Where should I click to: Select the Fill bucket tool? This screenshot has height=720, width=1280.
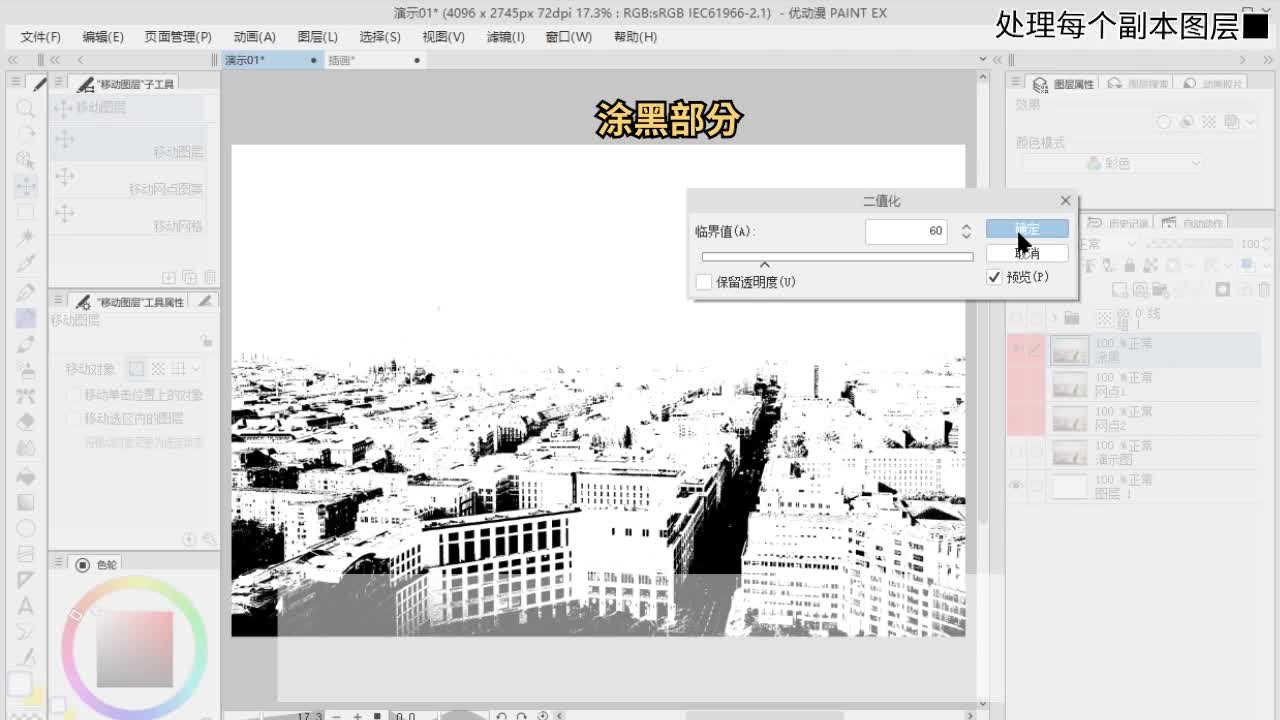click(26, 476)
